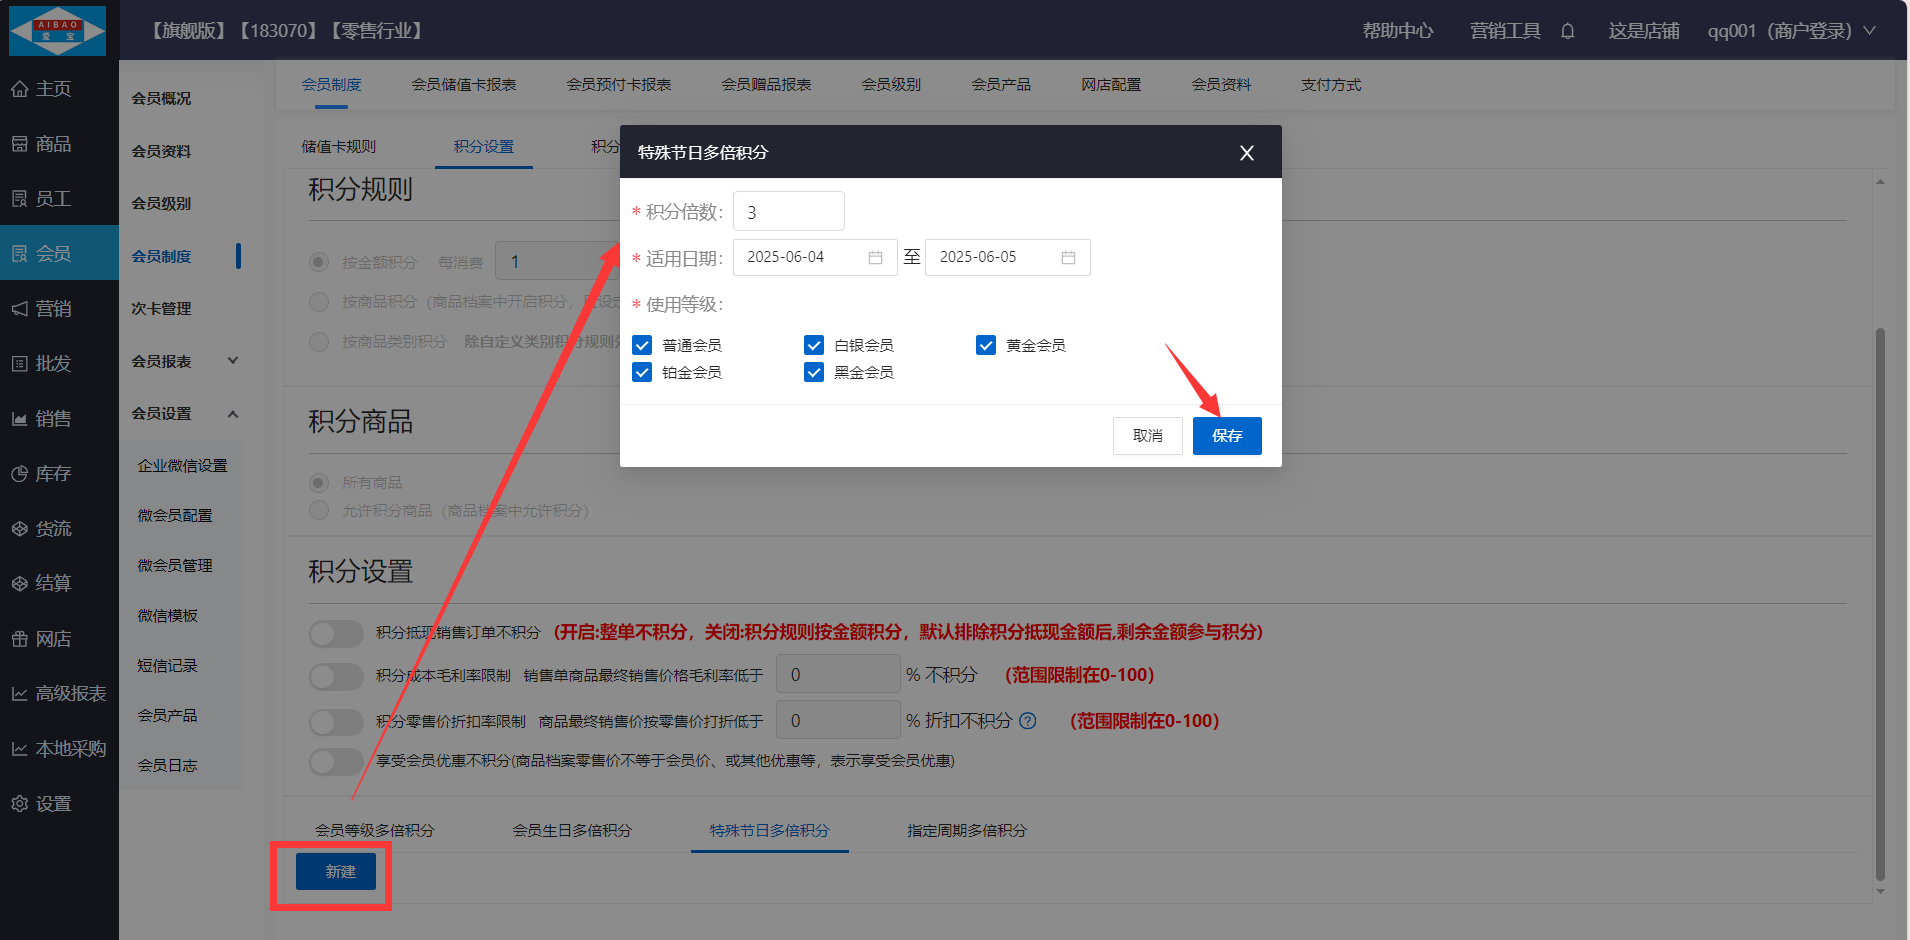
Task: Expand the 会员报表 submenu
Action: (x=232, y=361)
